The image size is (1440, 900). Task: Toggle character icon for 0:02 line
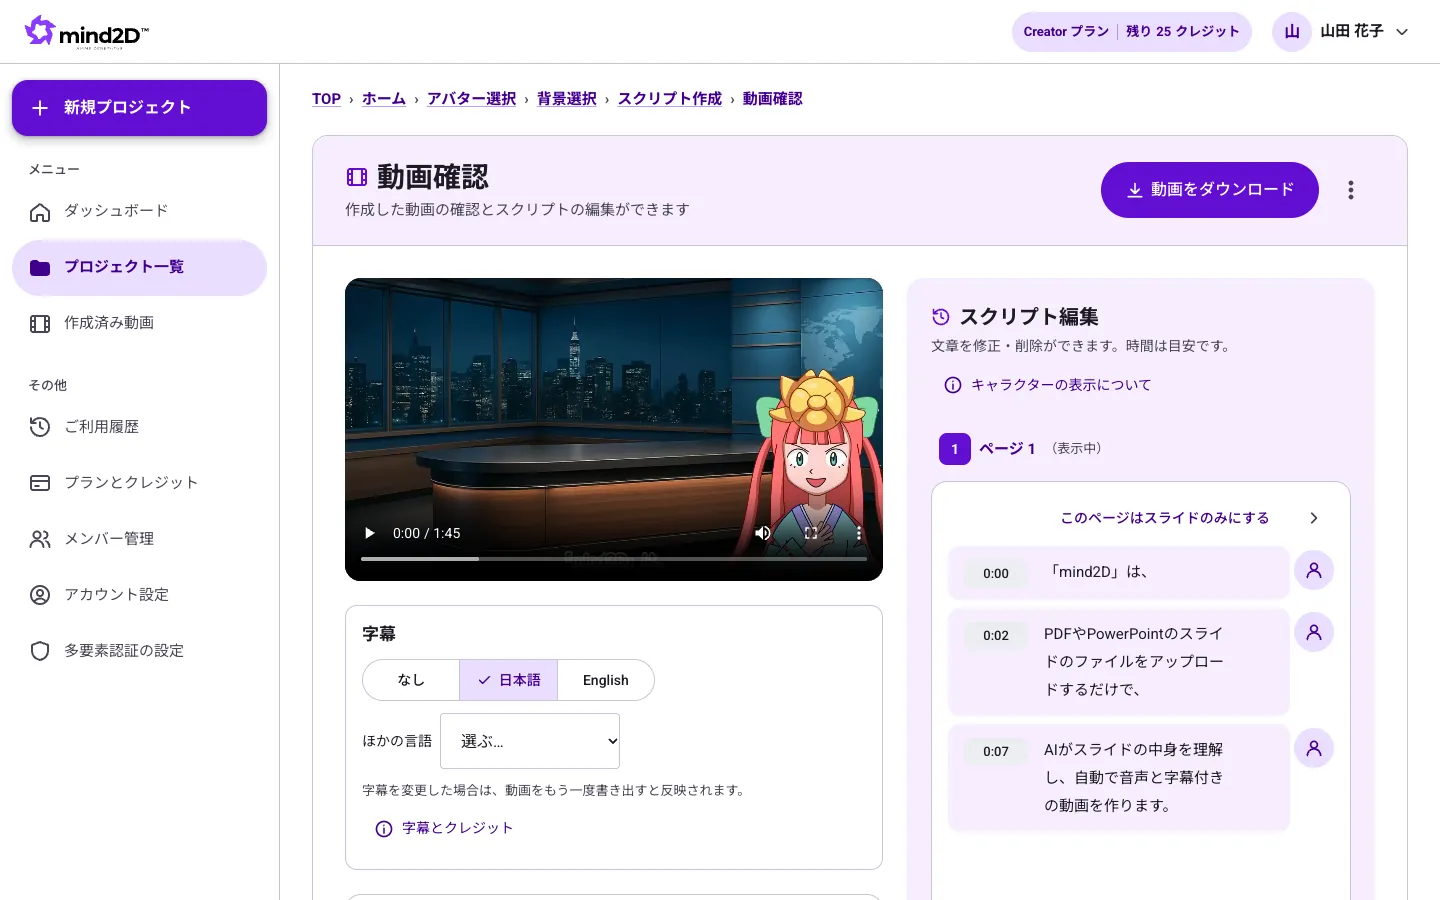(1314, 632)
